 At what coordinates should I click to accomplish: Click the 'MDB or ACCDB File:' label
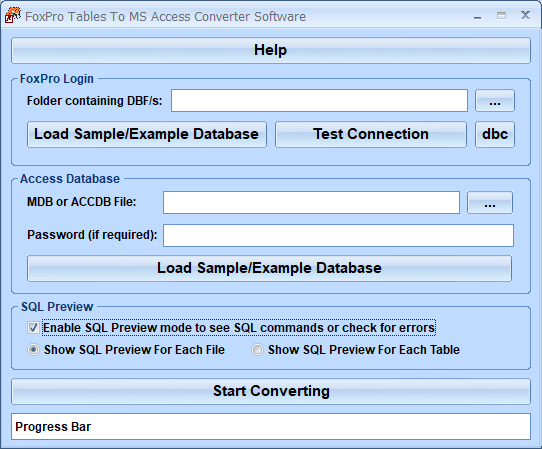82,202
